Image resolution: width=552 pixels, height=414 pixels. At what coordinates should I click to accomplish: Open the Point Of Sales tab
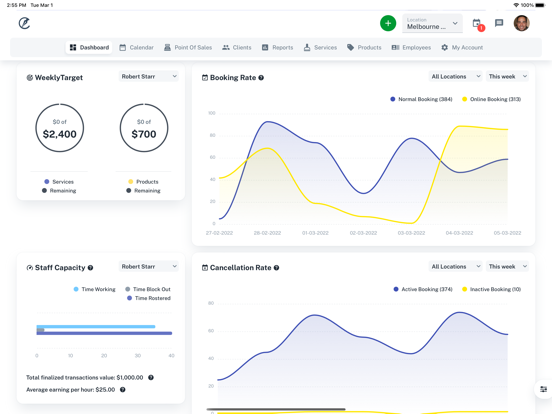(188, 48)
